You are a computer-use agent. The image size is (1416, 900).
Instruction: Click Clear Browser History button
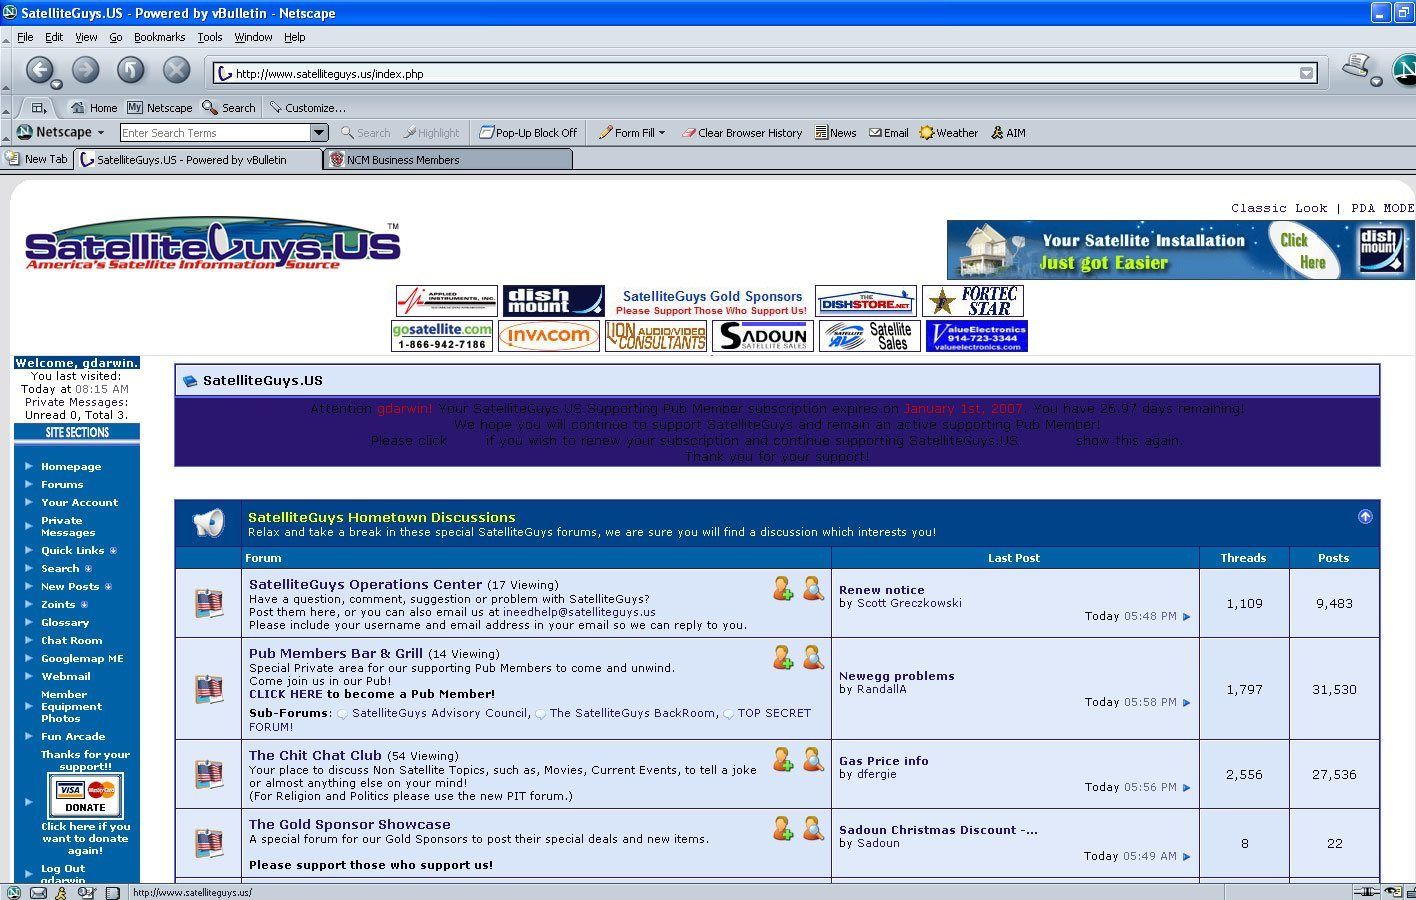(x=741, y=133)
